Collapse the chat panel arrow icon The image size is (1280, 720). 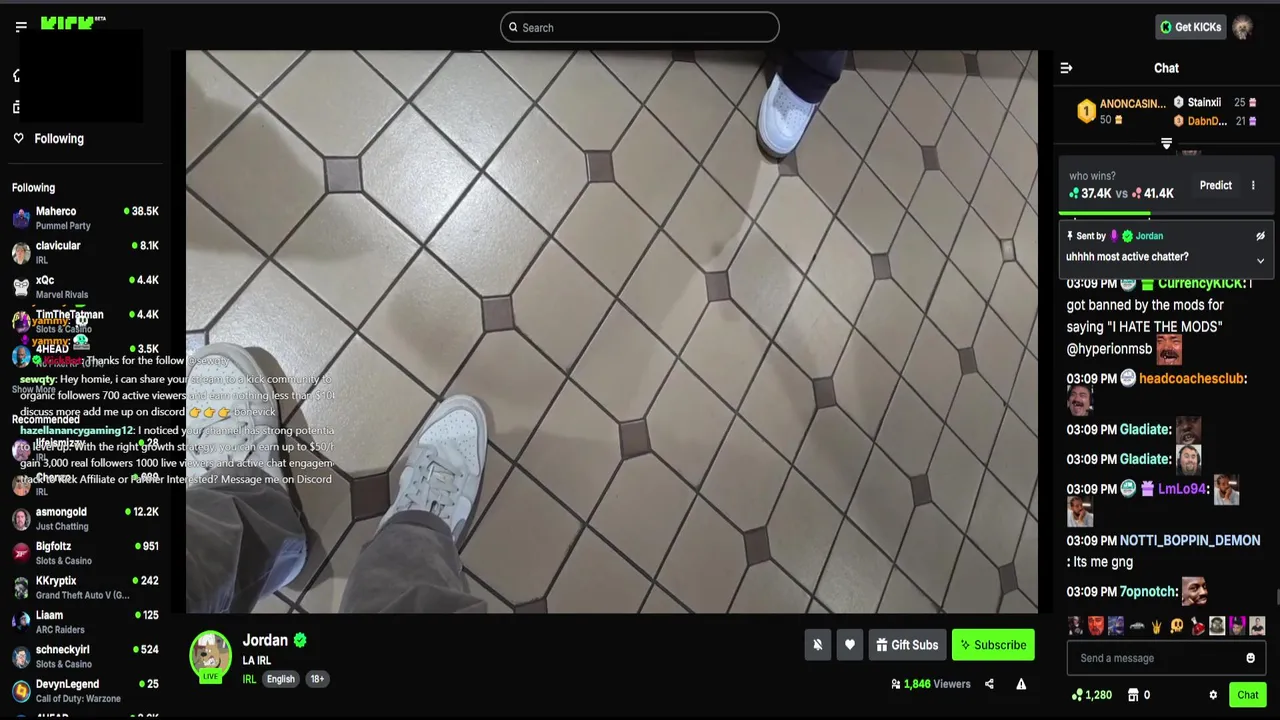pyautogui.click(x=1066, y=68)
